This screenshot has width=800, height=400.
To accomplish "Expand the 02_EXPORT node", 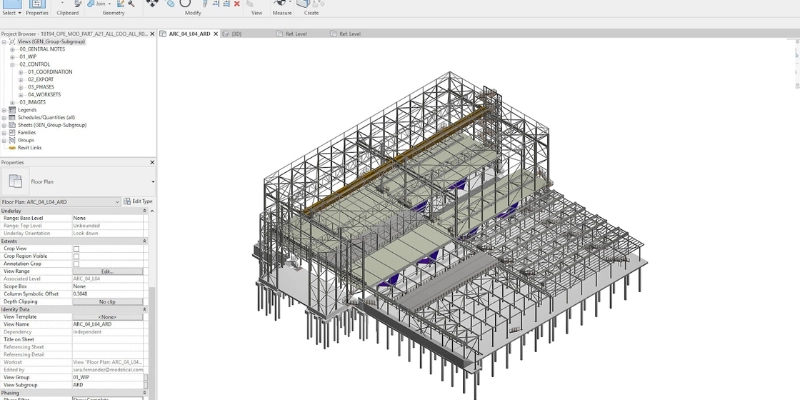I will (21, 80).
